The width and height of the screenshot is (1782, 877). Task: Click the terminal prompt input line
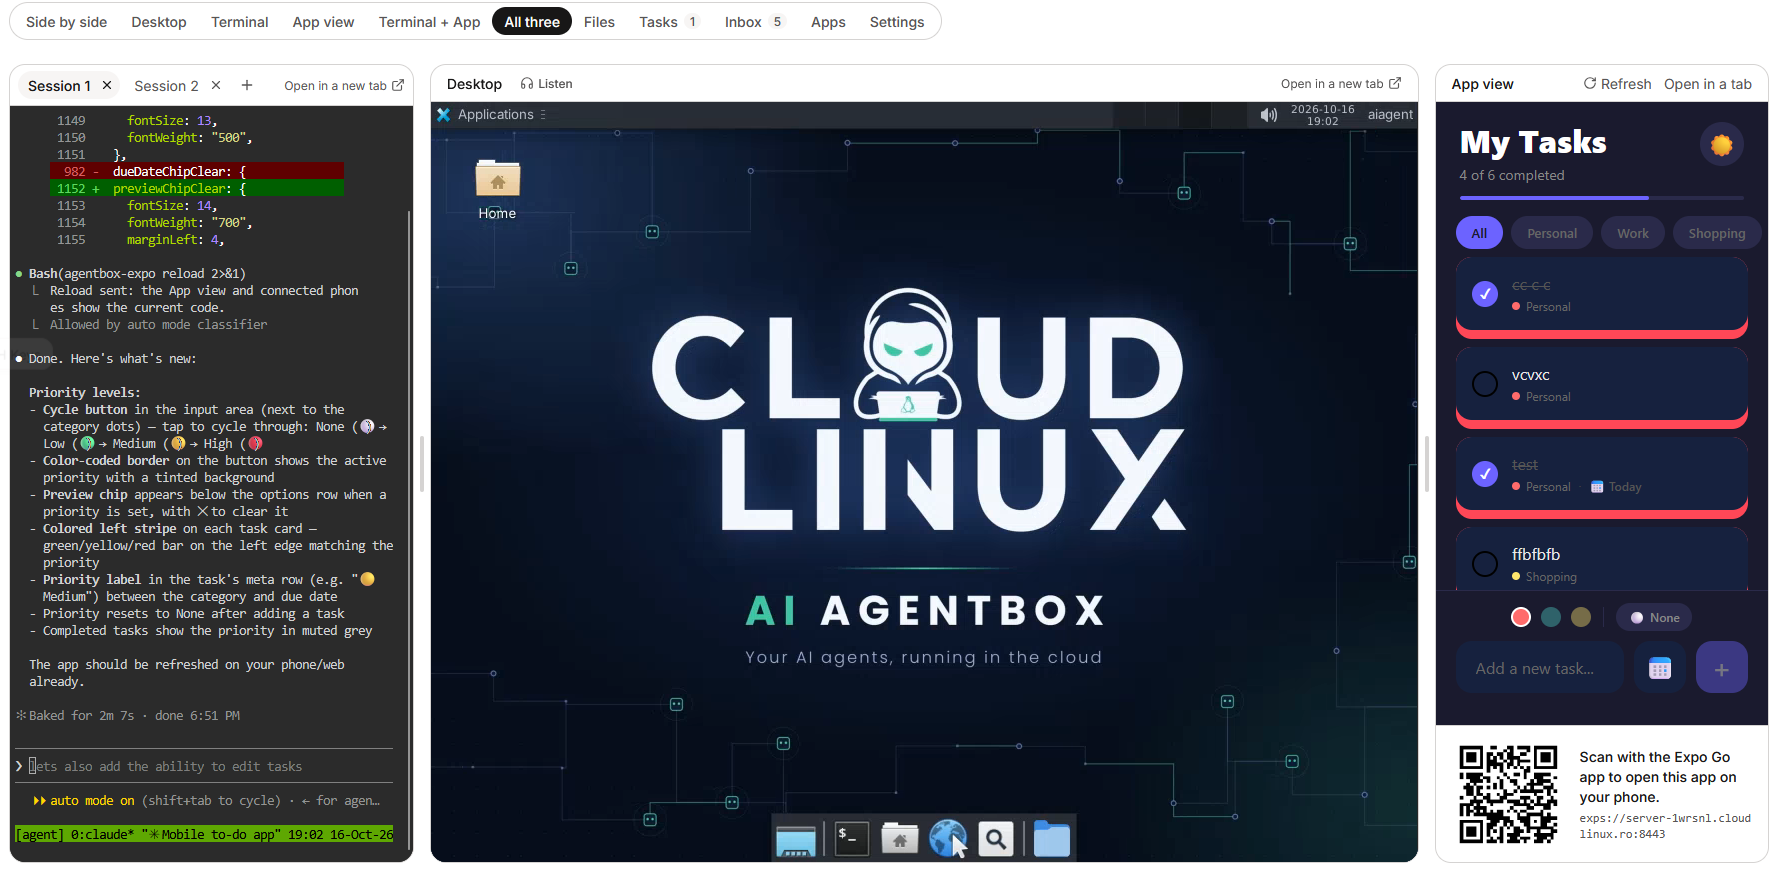coord(204,766)
